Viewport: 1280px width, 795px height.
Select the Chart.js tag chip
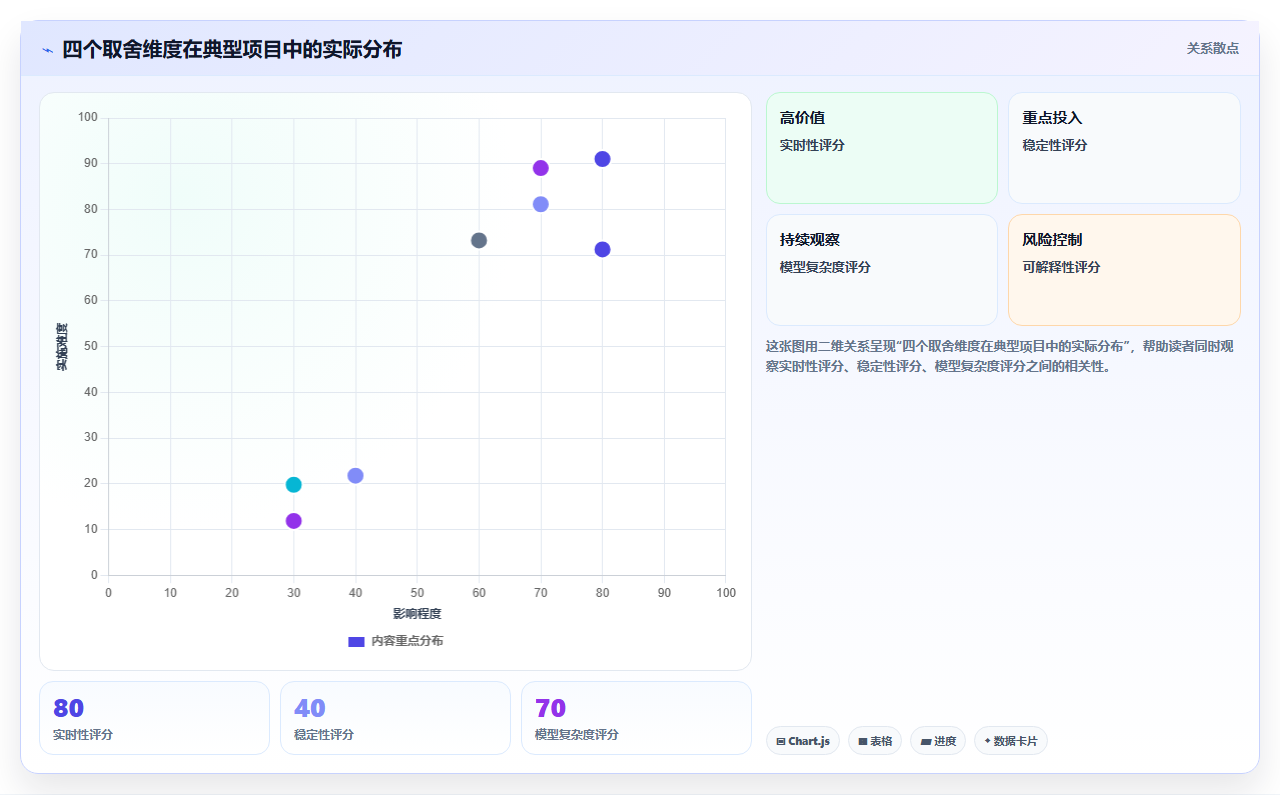coord(803,741)
